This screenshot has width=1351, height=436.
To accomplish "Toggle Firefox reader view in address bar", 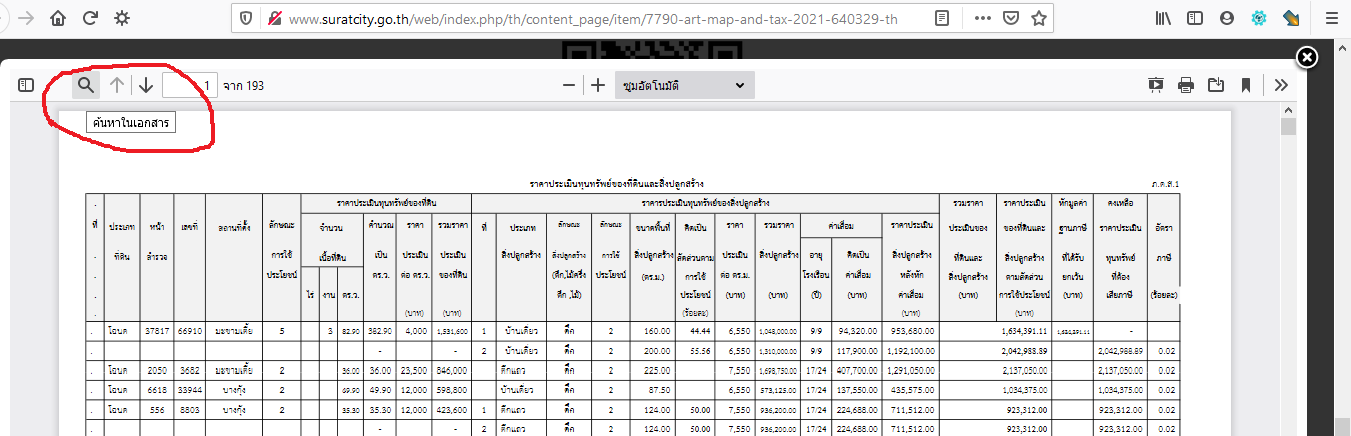I will [x=942, y=18].
